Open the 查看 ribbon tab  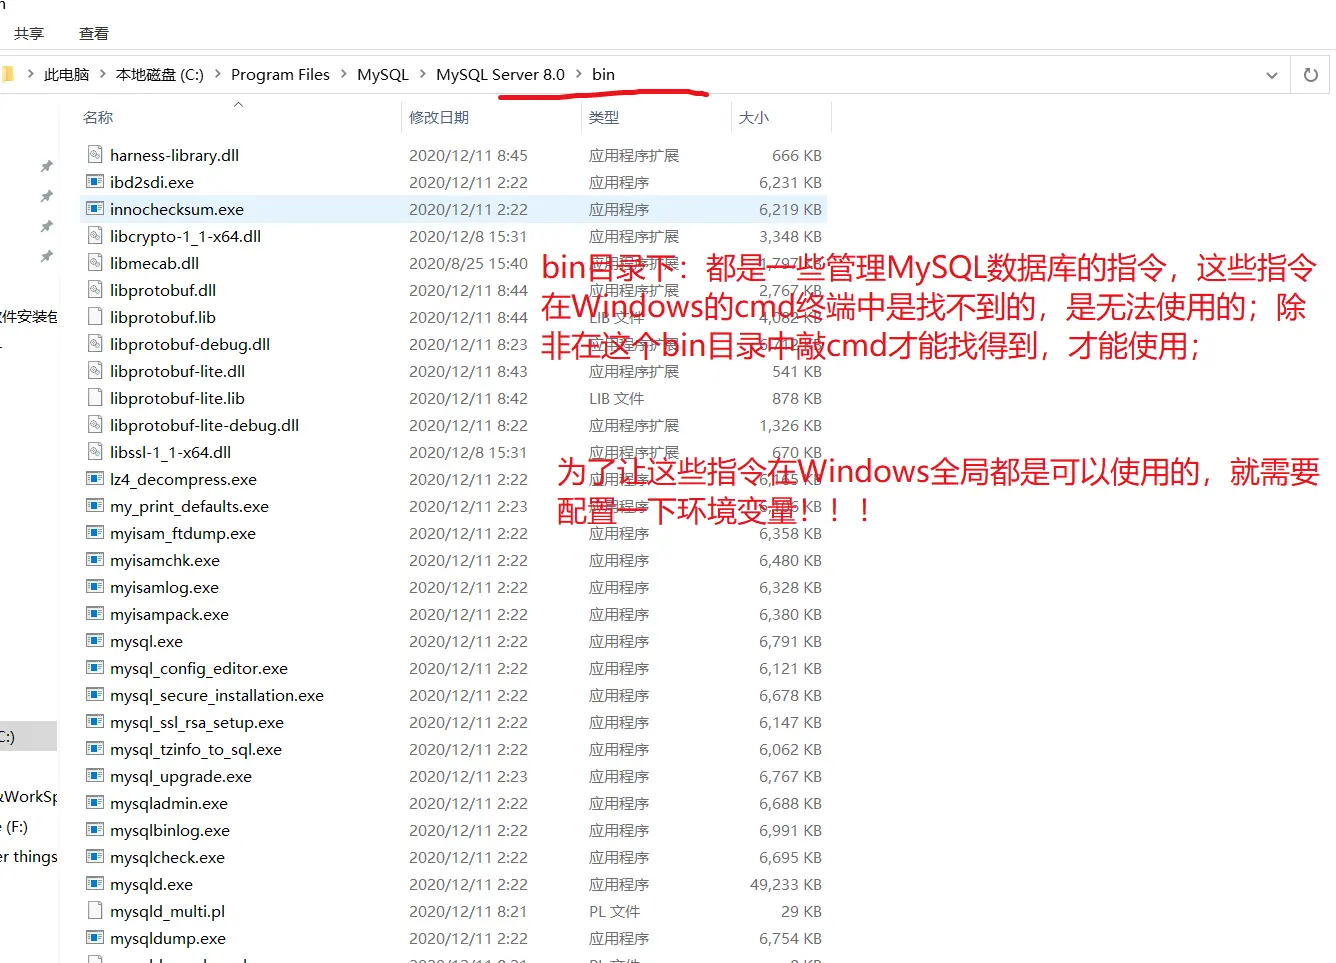(x=94, y=33)
